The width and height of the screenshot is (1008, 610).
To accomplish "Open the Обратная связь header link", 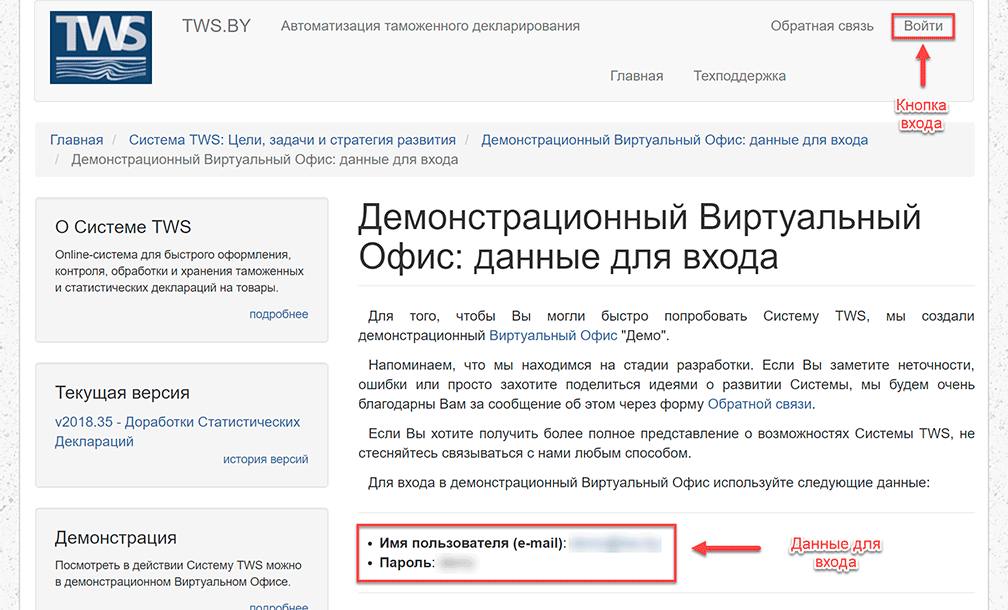I will point(822,26).
